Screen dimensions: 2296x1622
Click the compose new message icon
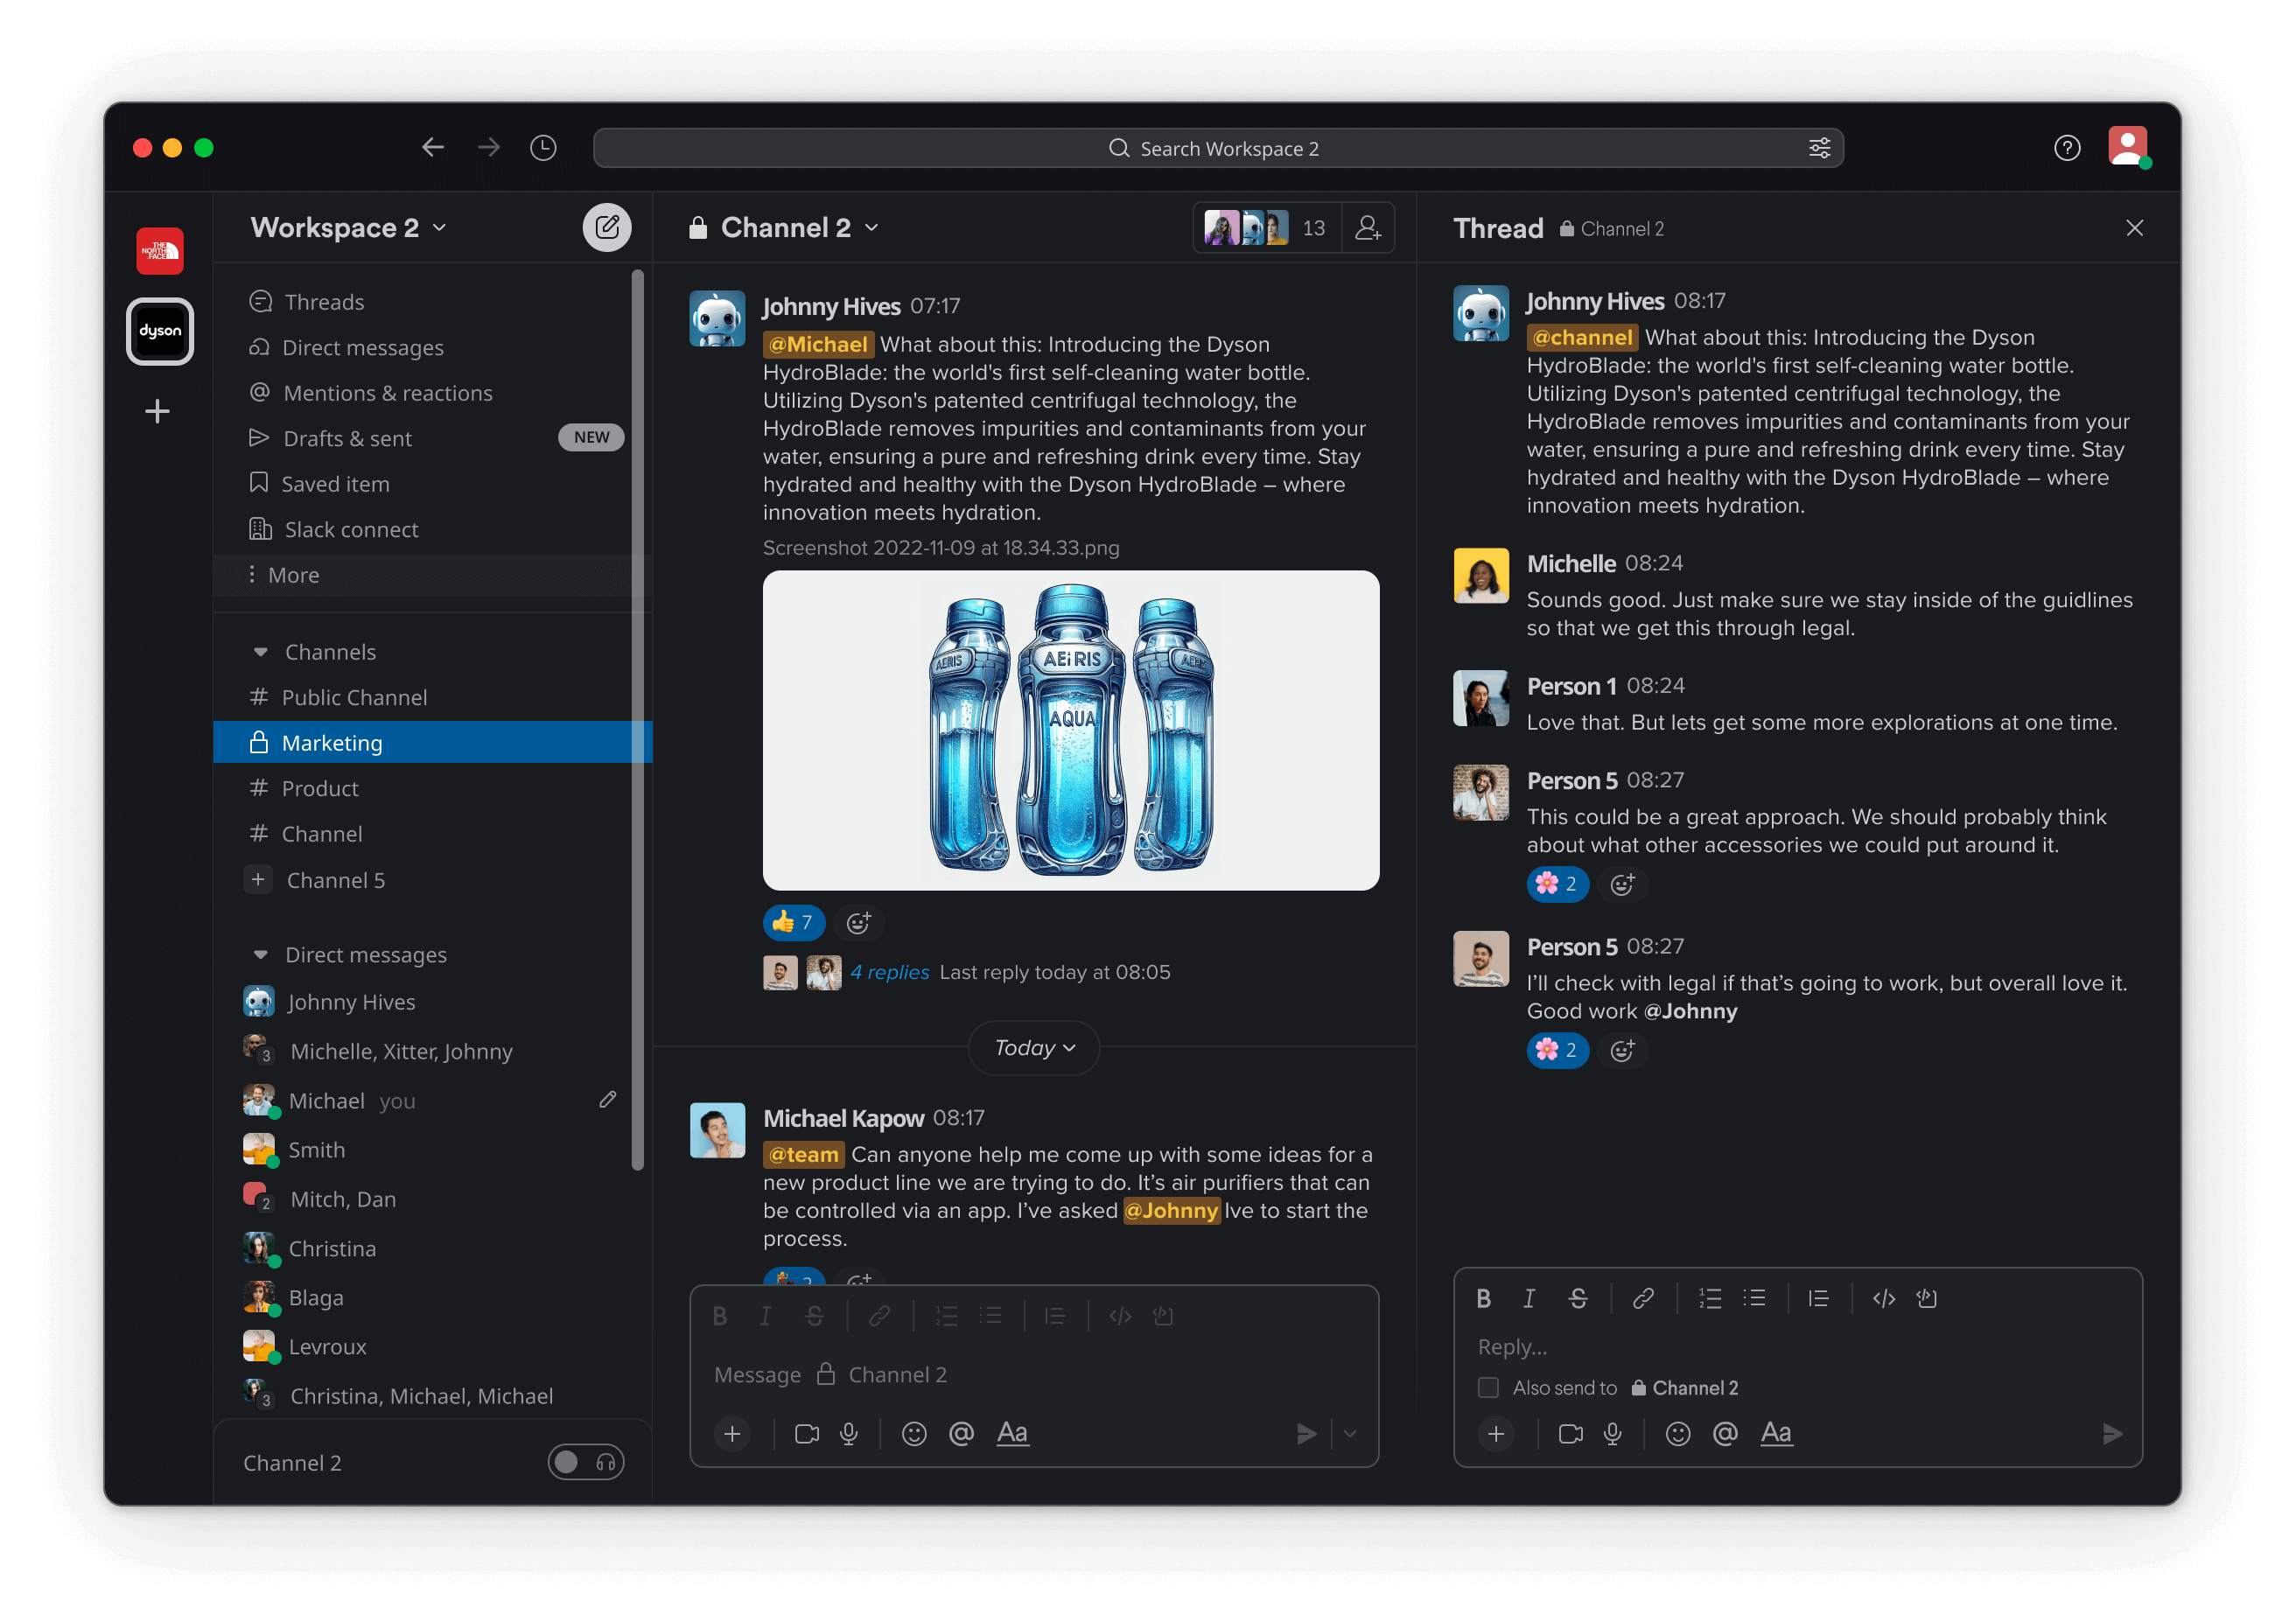point(607,228)
